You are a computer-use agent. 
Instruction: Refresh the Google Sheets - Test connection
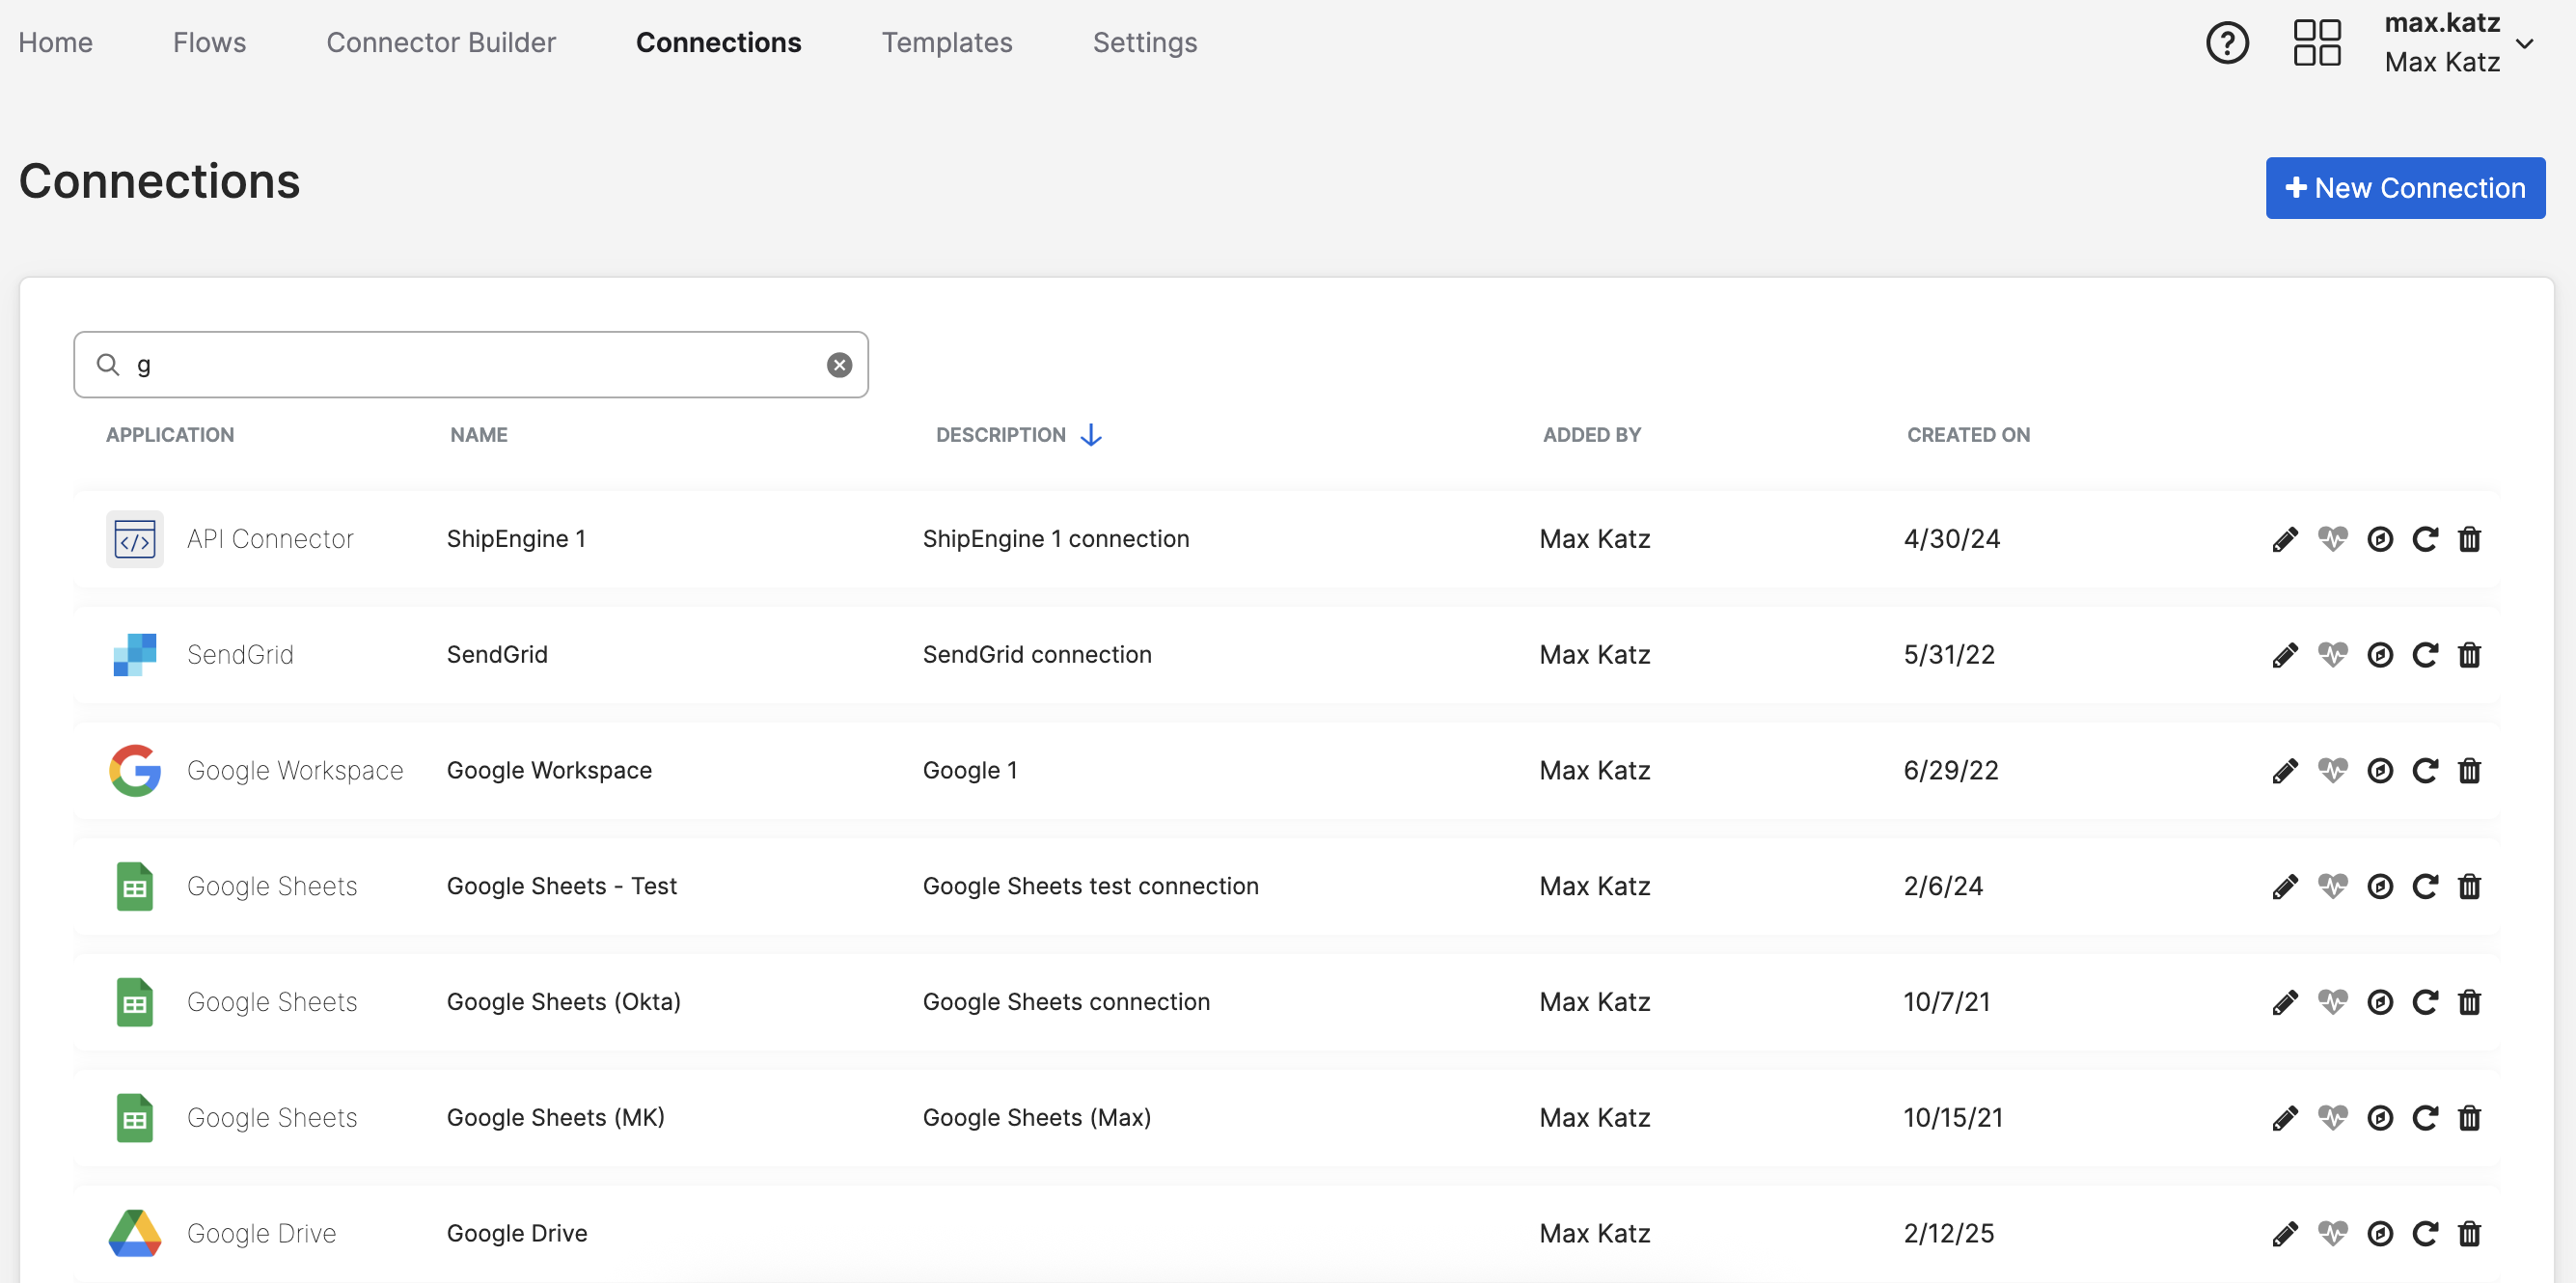point(2425,886)
